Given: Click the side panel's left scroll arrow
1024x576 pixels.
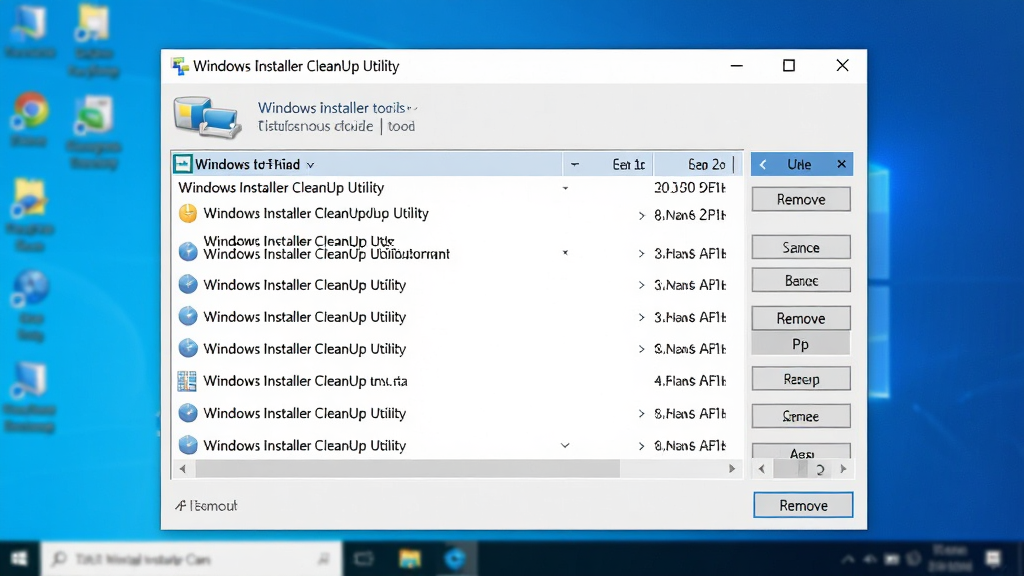Looking at the screenshot, I should (x=761, y=469).
